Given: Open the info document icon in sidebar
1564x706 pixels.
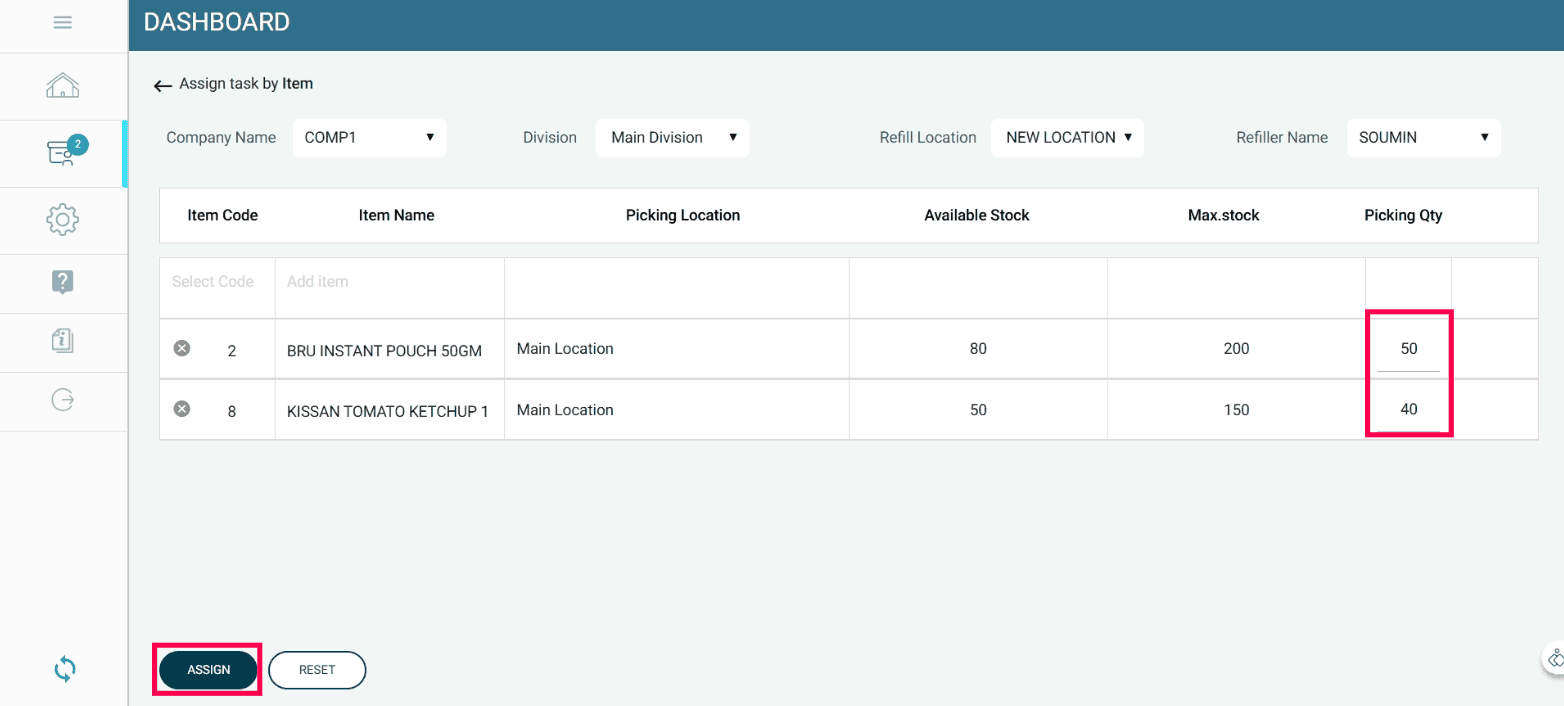Looking at the screenshot, I should pyautogui.click(x=63, y=341).
